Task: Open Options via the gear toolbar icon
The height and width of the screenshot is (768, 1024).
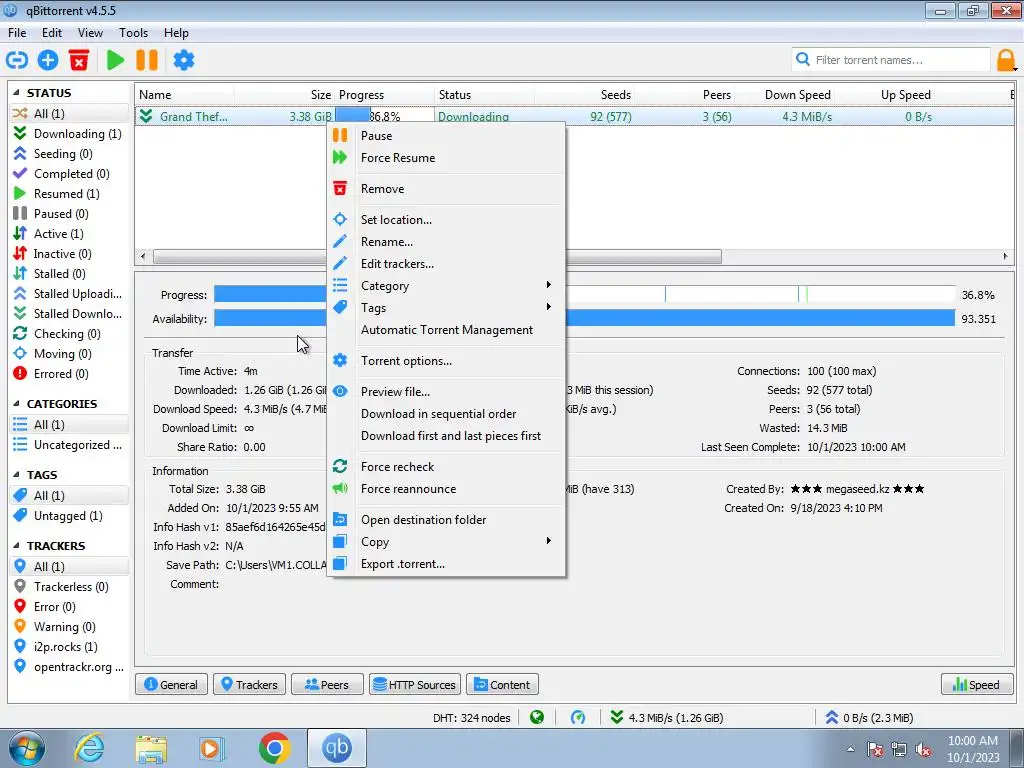Action: [184, 60]
